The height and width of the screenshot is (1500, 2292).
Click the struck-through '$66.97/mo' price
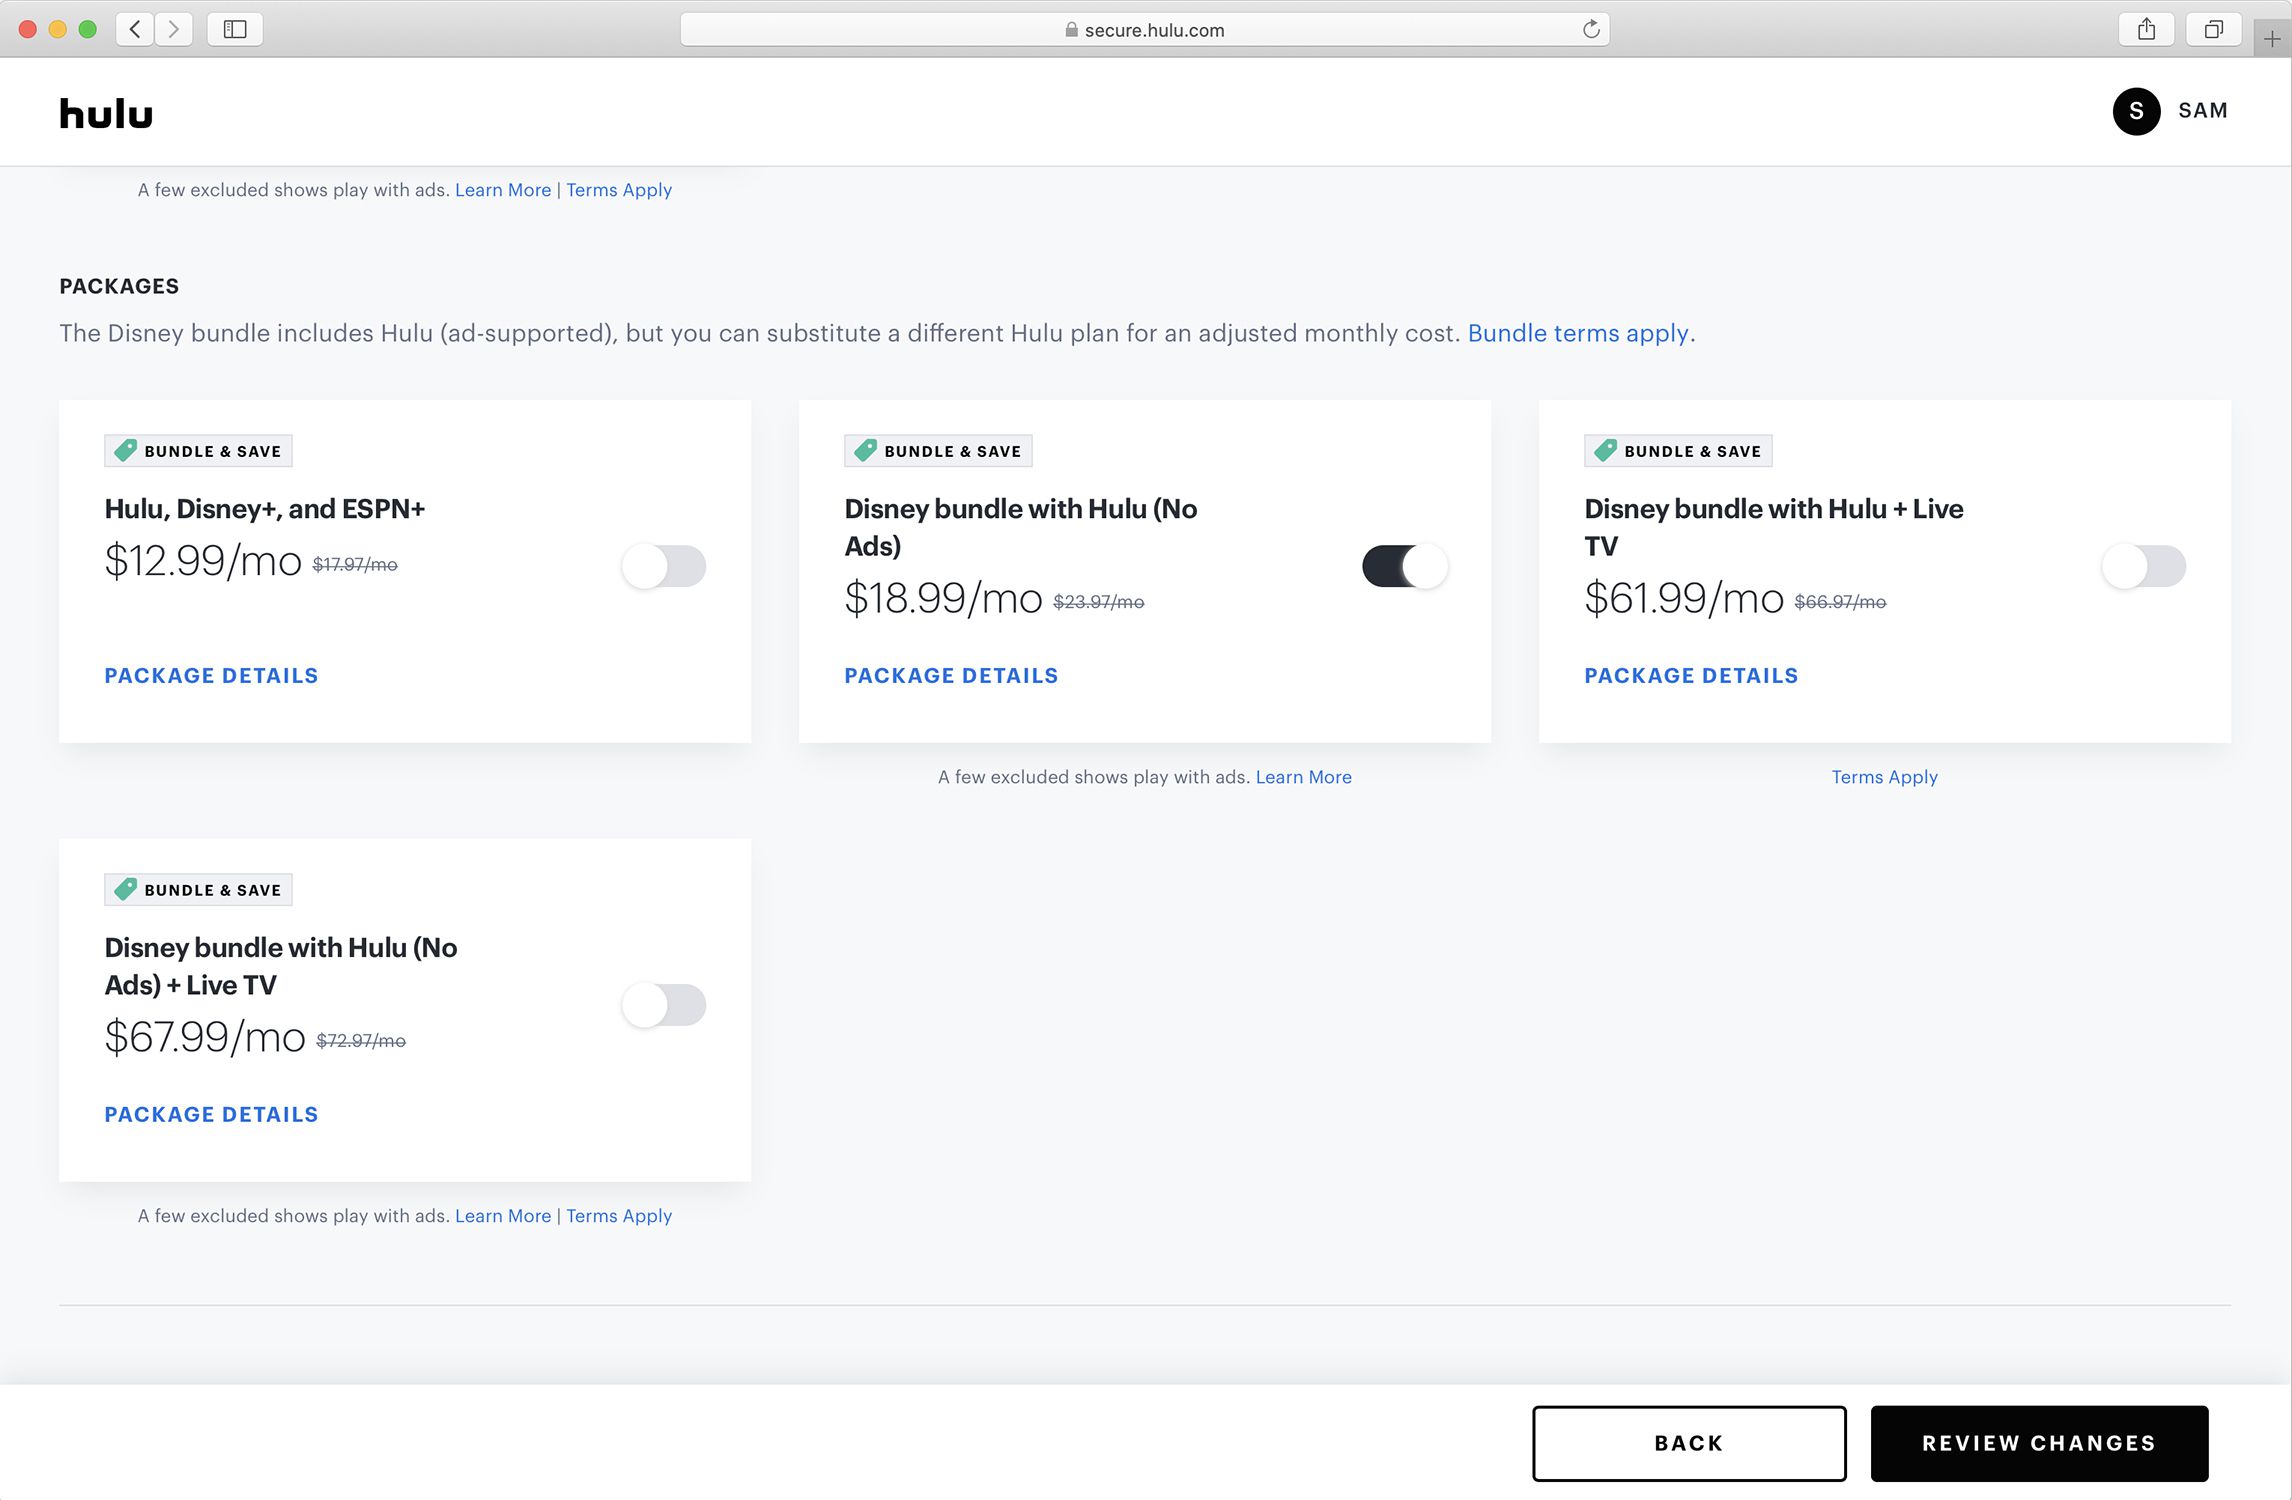point(1840,602)
